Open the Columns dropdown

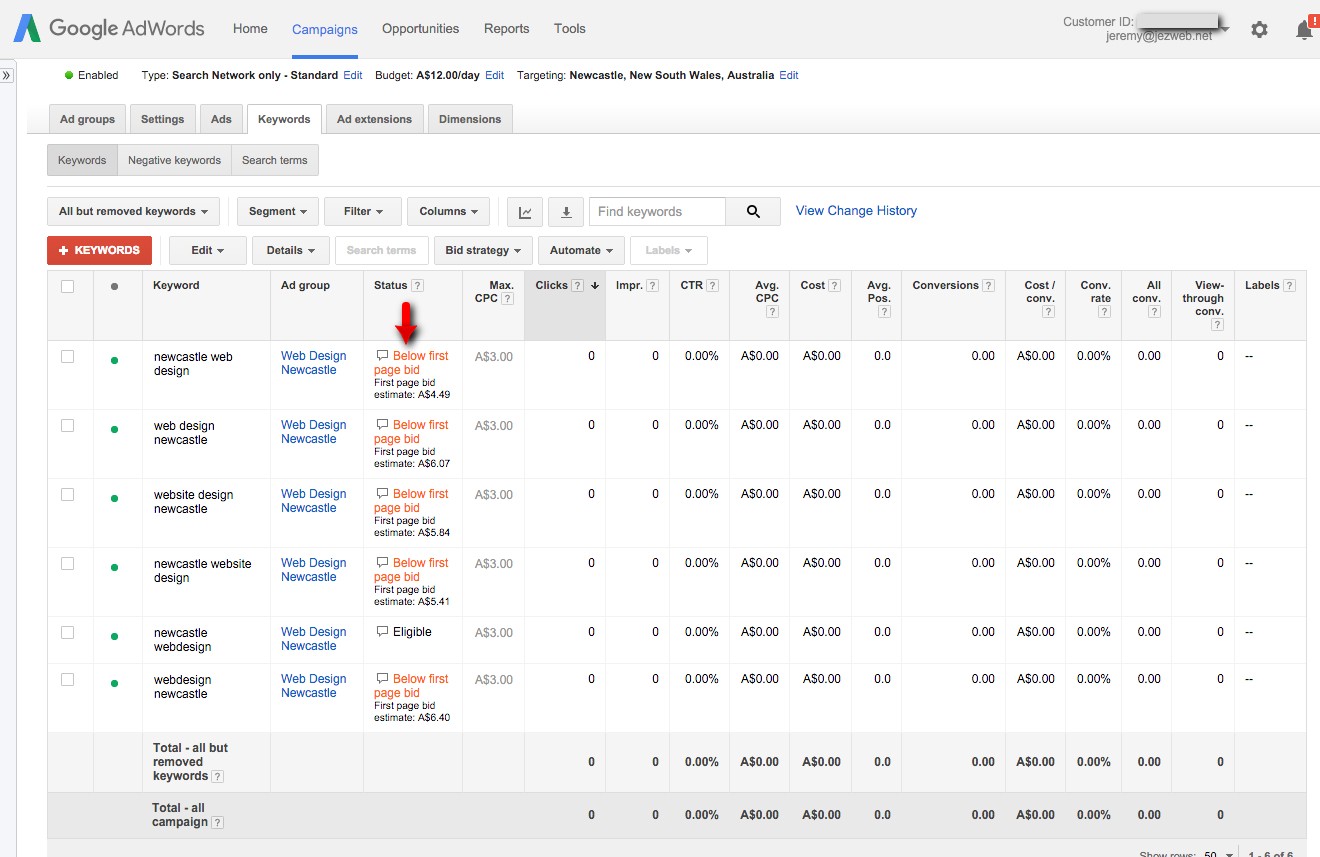click(x=447, y=211)
